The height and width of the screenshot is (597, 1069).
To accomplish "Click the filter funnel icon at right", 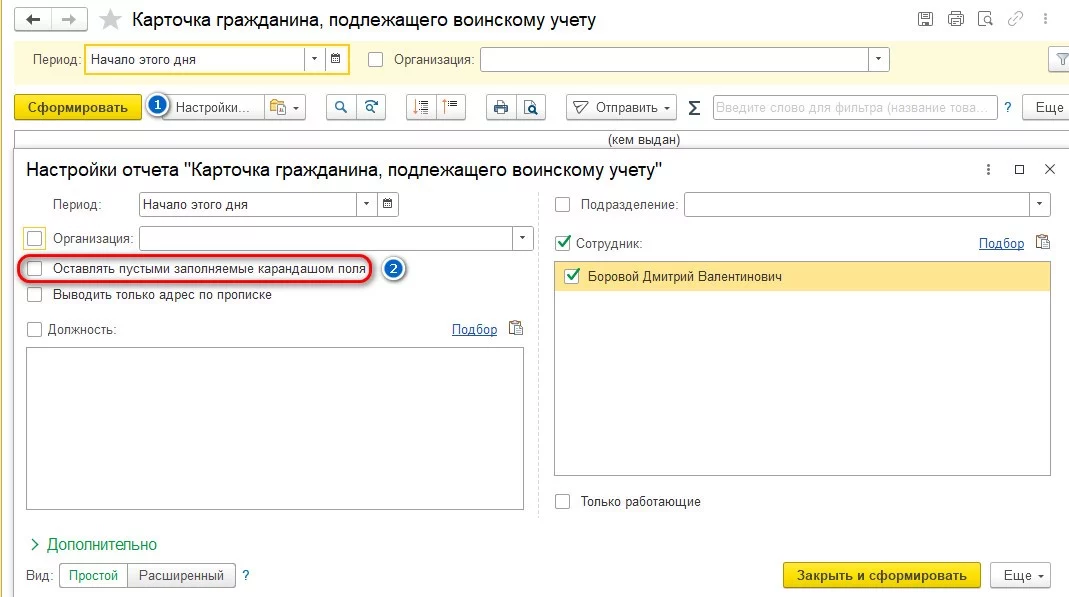I will coord(1061,60).
